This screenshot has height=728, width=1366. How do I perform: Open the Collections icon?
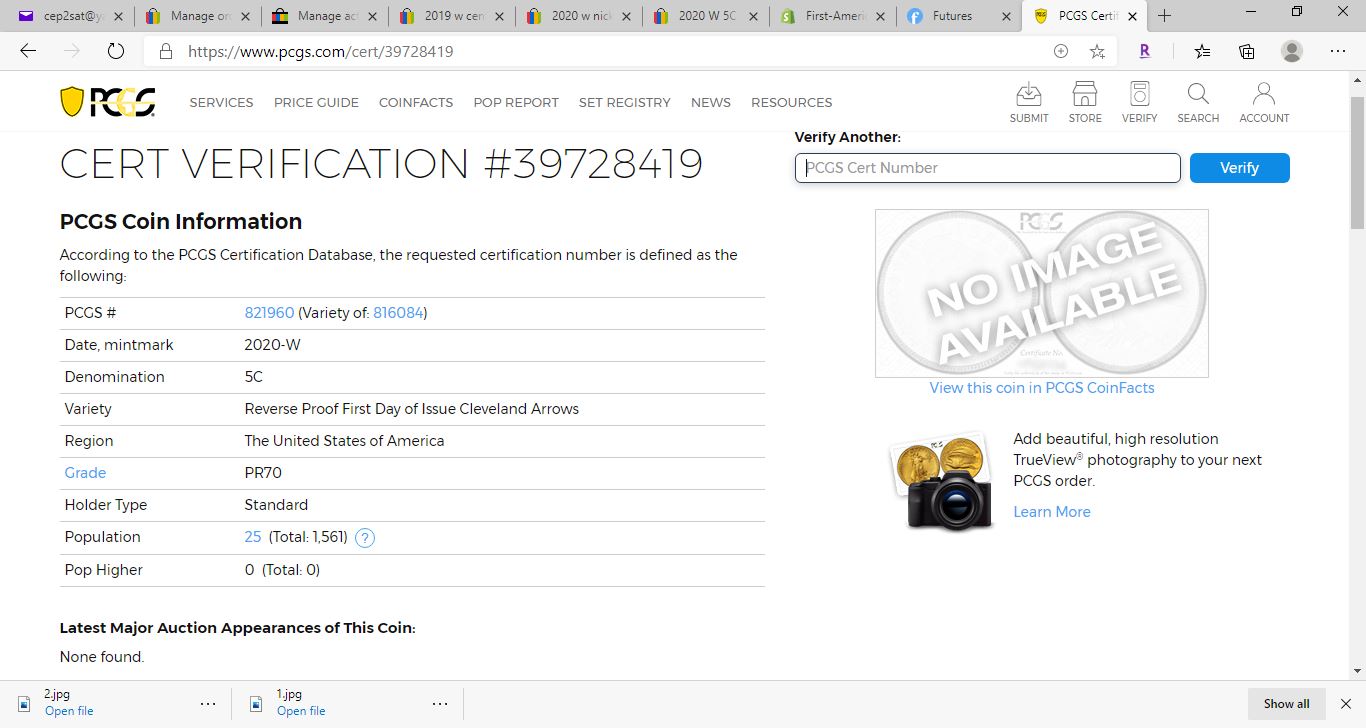click(x=1247, y=51)
